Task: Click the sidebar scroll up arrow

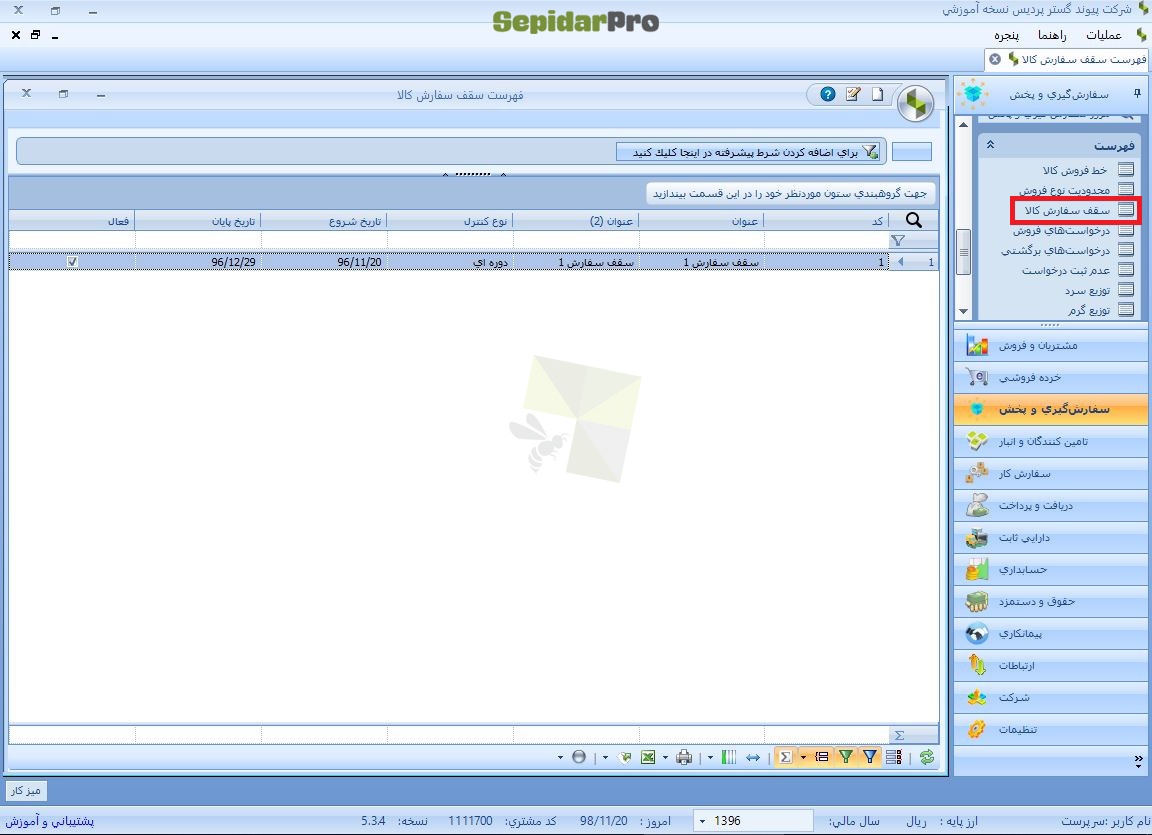Action: click(963, 124)
